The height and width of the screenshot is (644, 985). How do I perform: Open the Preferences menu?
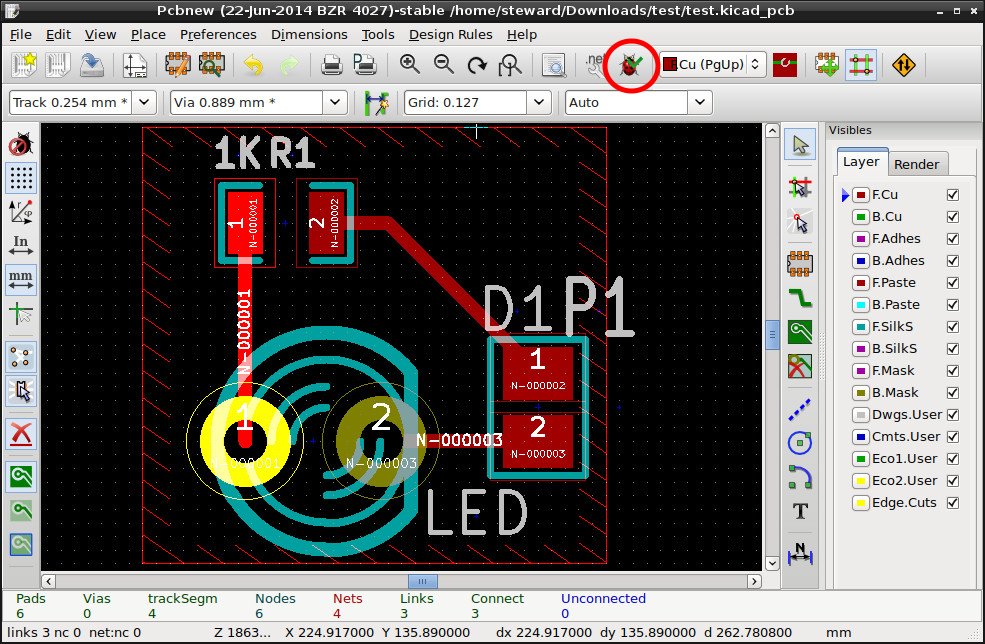tap(218, 35)
